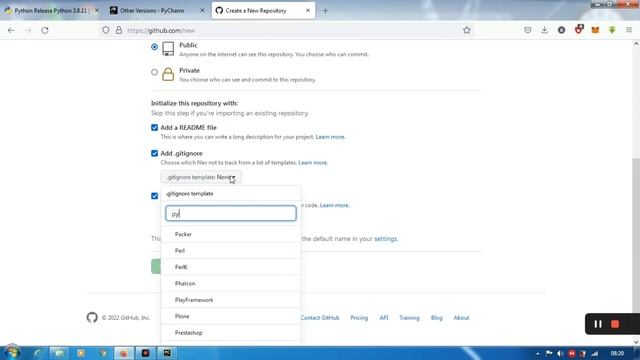Screen dimensions: 640x360
Task: Uncheck the Add .gitignore checkbox
Action: tap(154, 153)
